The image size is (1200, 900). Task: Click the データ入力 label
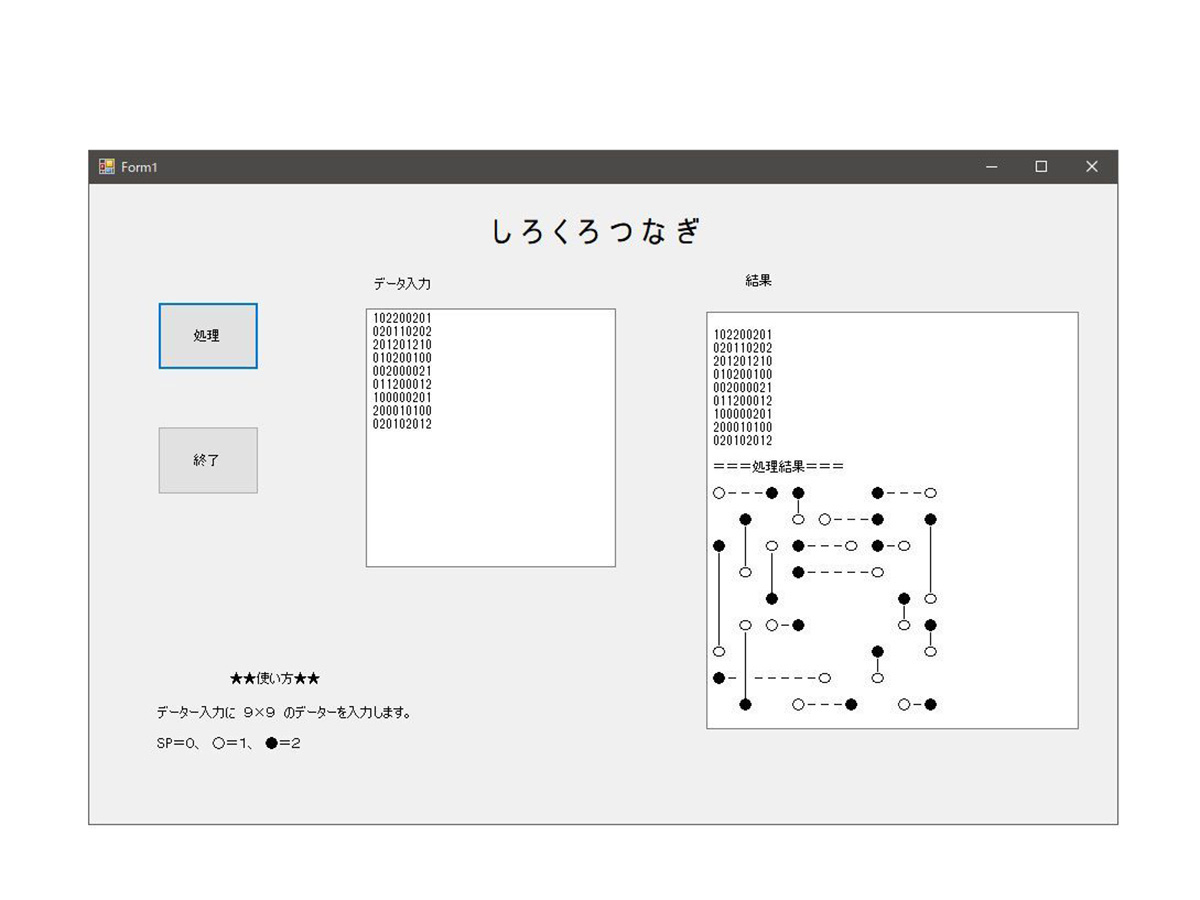[402, 284]
